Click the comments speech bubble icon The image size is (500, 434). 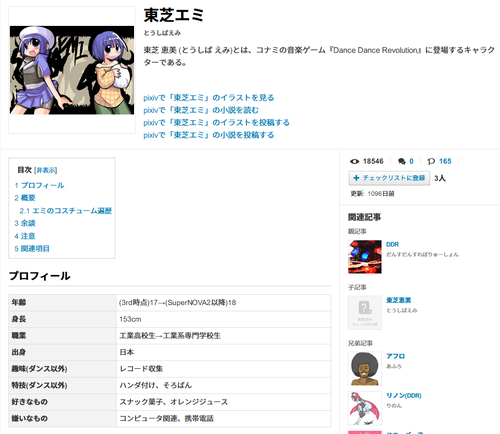click(402, 161)
